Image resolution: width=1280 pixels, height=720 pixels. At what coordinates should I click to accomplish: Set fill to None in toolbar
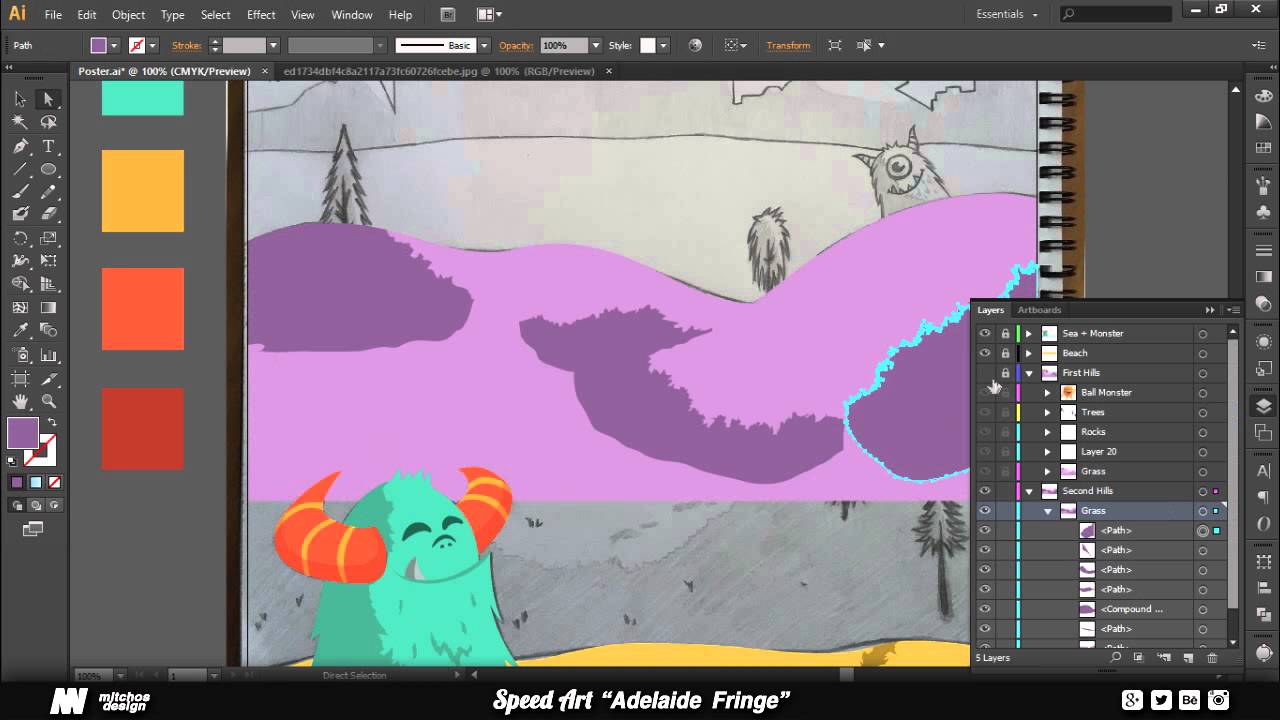pos(54,482)
